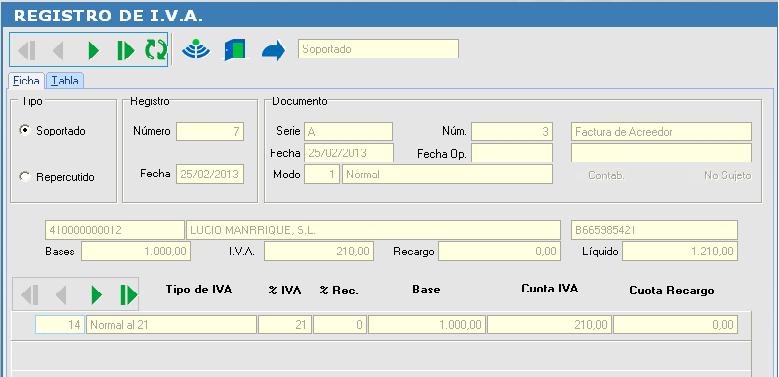Screen dimensions: 779x377
Task: Click the Bases total field
Action: coord(136,251)
